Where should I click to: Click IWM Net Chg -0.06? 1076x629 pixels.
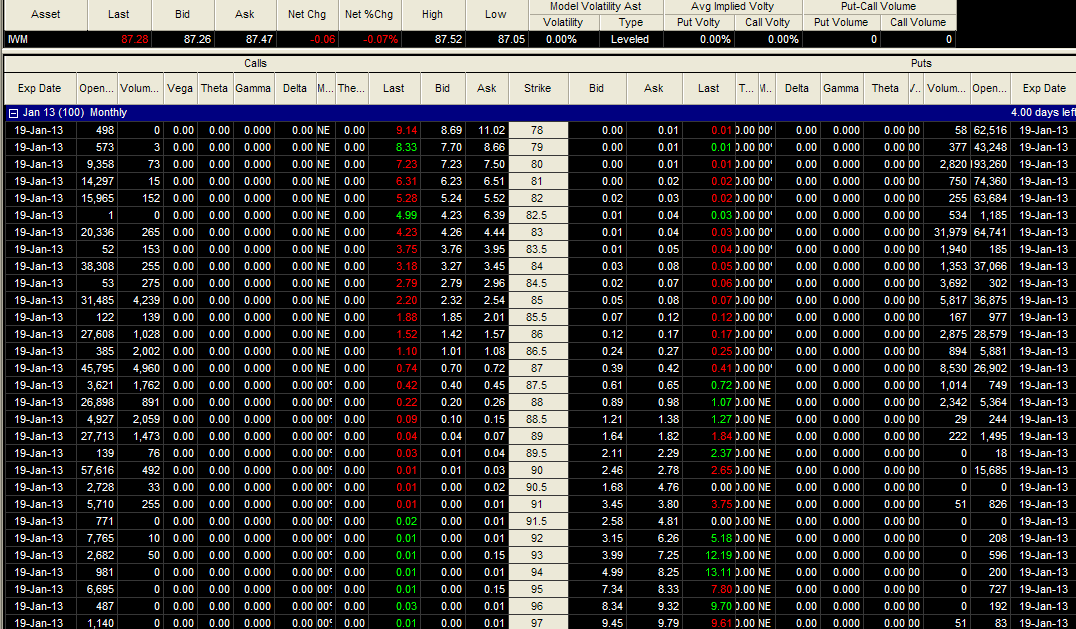coord(323,40)
